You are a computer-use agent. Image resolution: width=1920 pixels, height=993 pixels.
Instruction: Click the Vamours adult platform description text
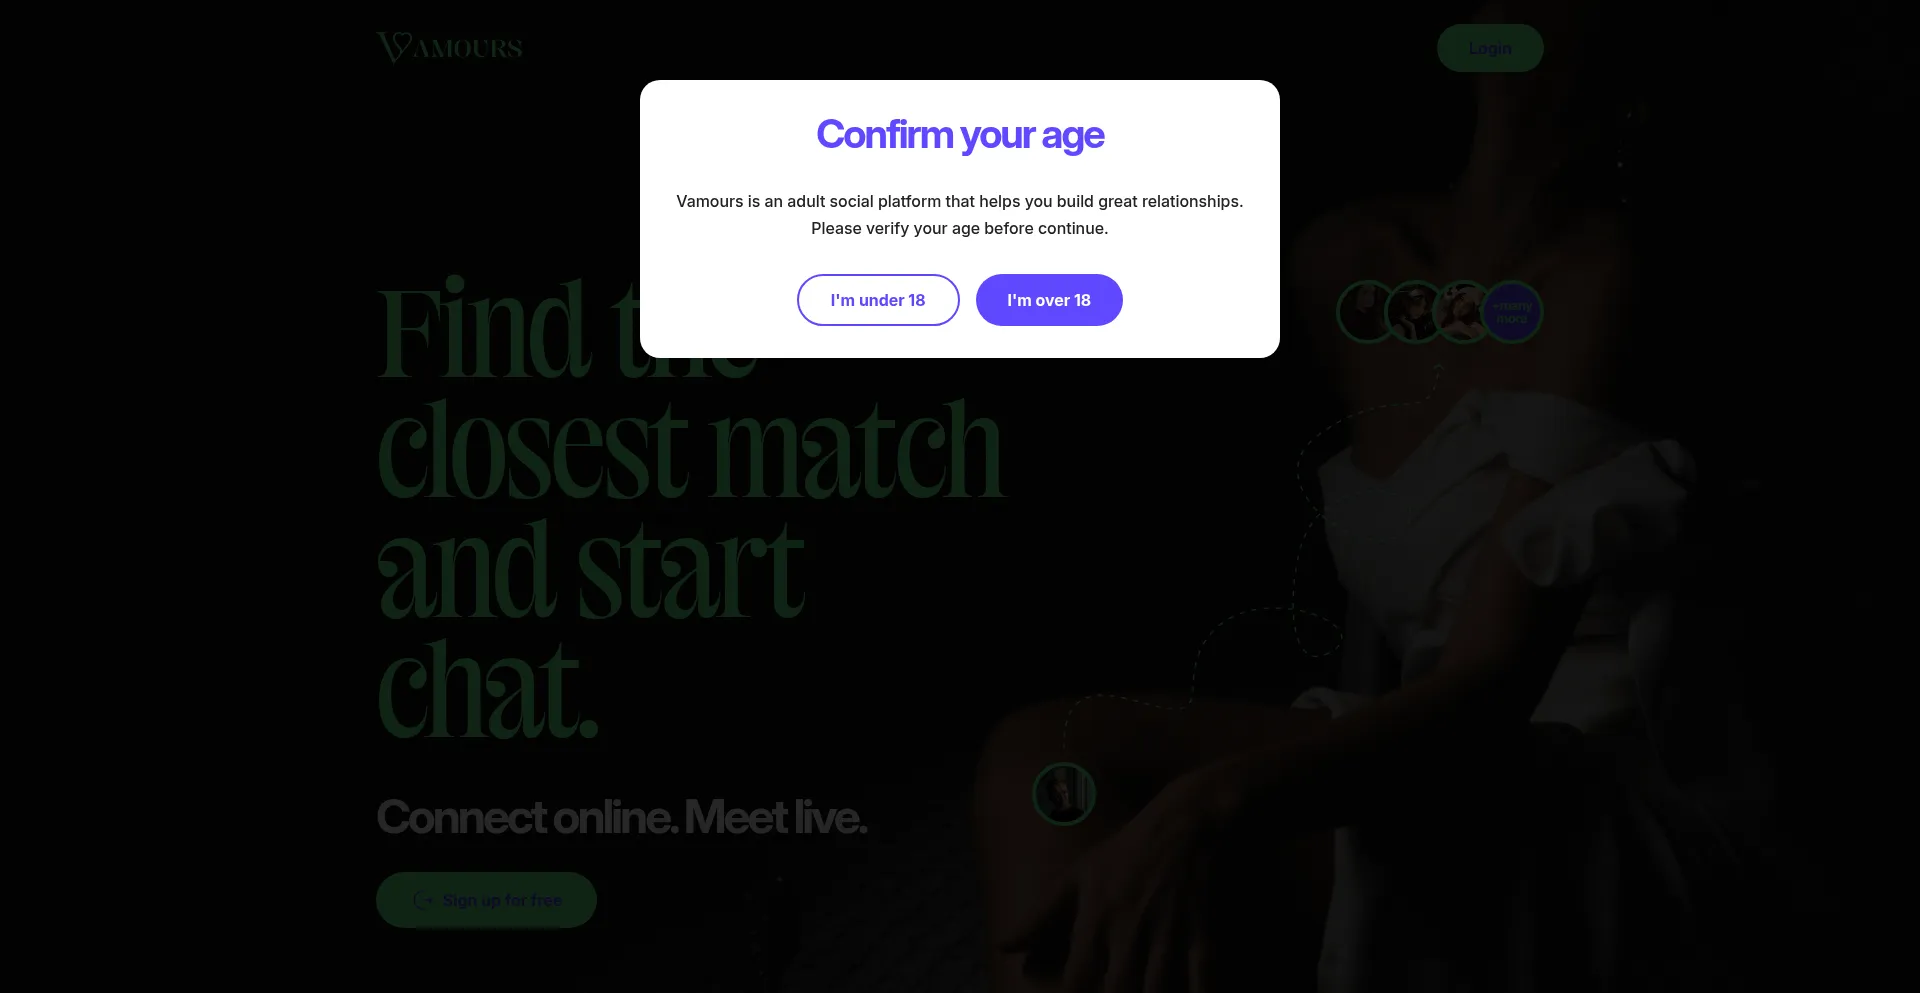click(960, 201)
